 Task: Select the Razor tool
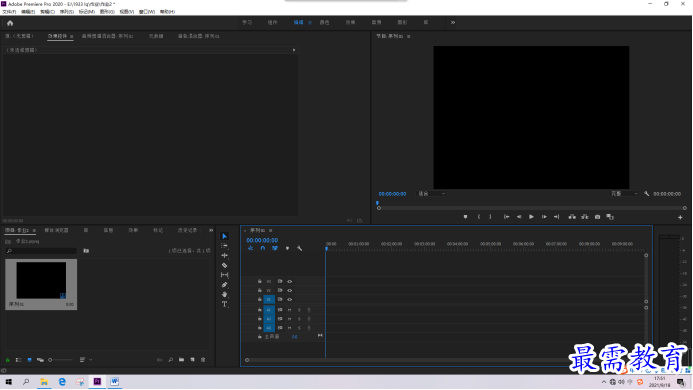point(225,265)
